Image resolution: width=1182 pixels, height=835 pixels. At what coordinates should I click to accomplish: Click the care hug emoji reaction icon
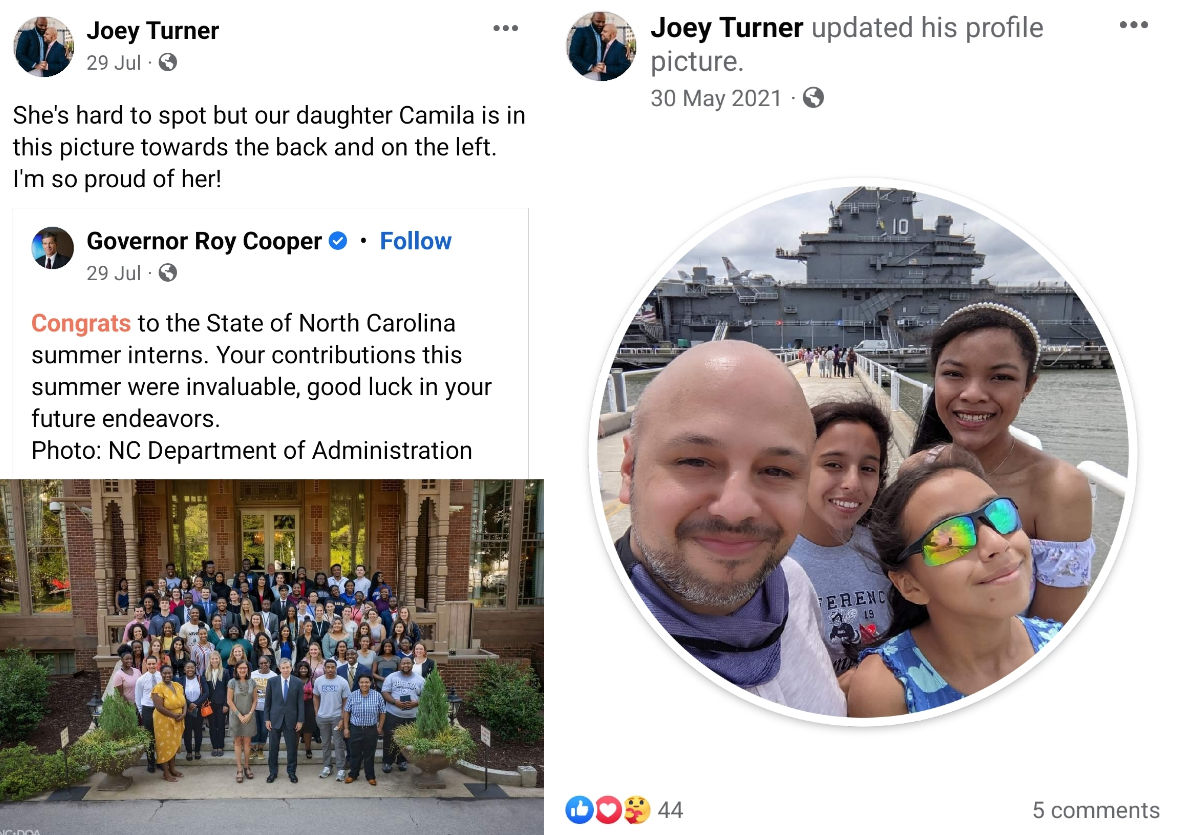click(x=637, y=810)
